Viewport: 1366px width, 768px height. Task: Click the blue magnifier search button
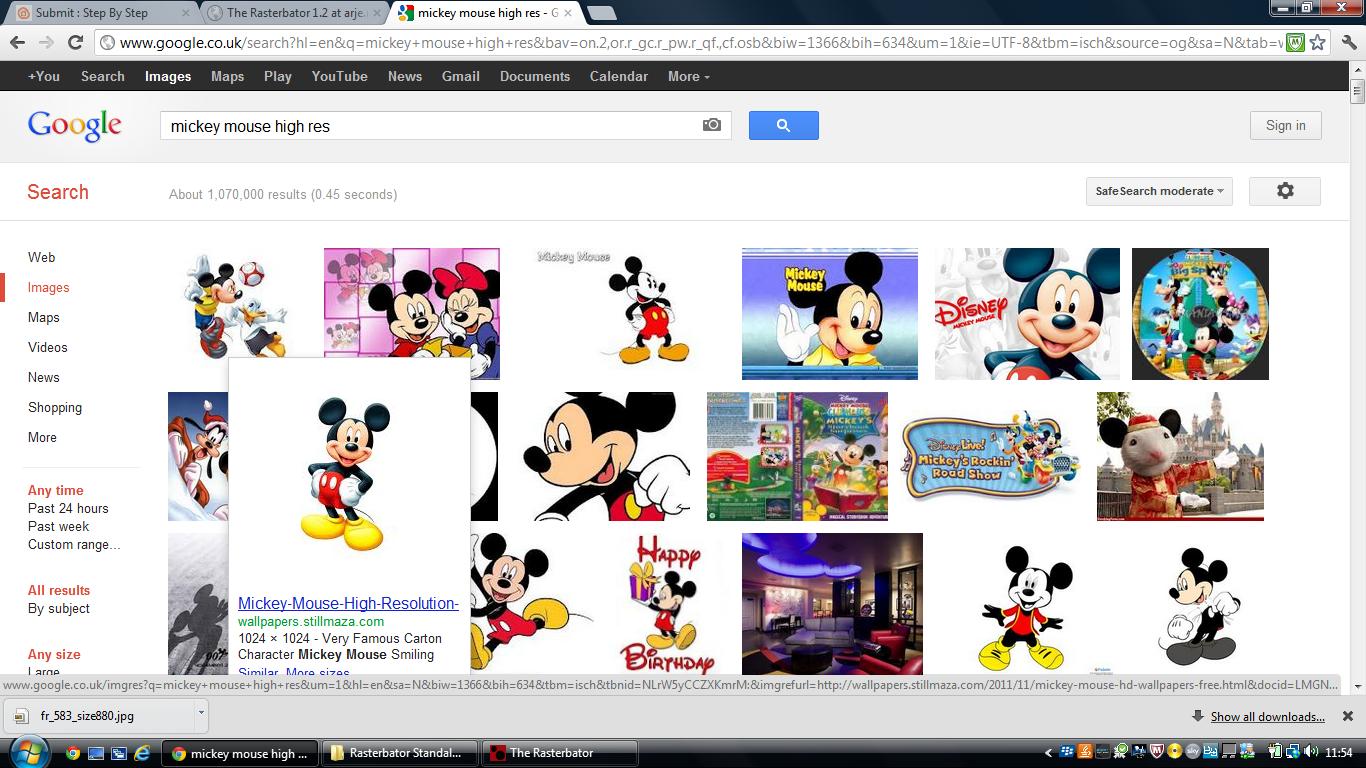(783, 125)
